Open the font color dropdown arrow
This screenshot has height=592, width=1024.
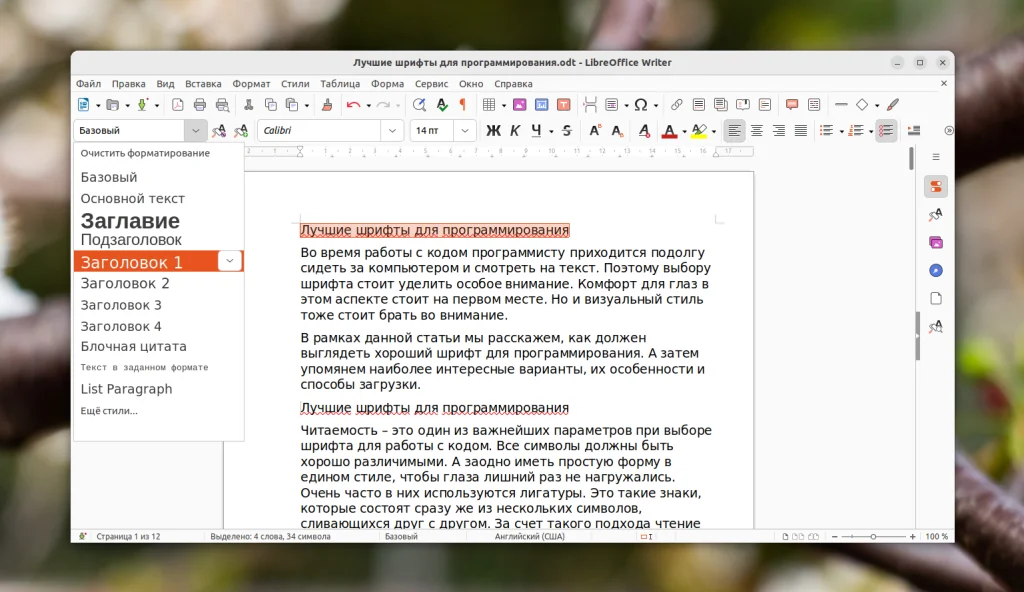coord(685,130)
